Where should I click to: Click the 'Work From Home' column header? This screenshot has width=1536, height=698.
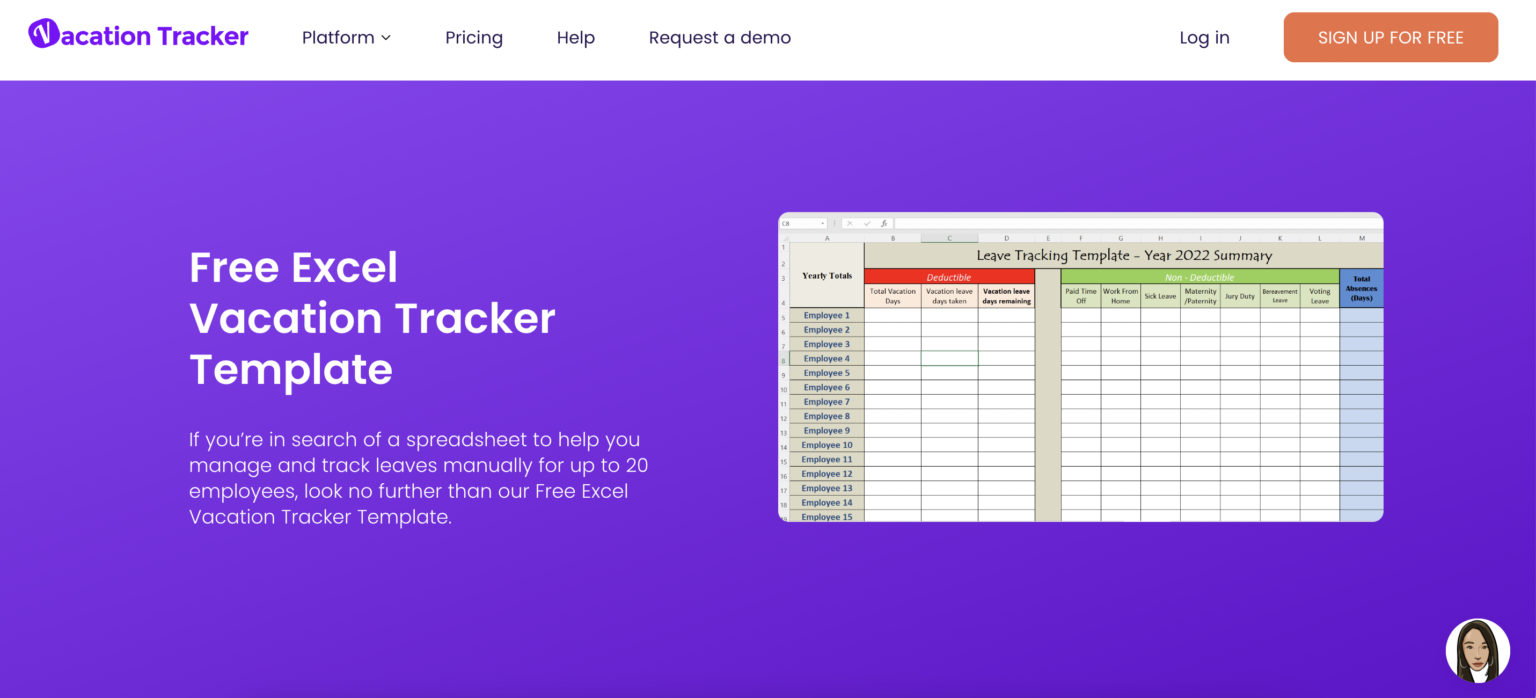click(x=1121, y=296)
